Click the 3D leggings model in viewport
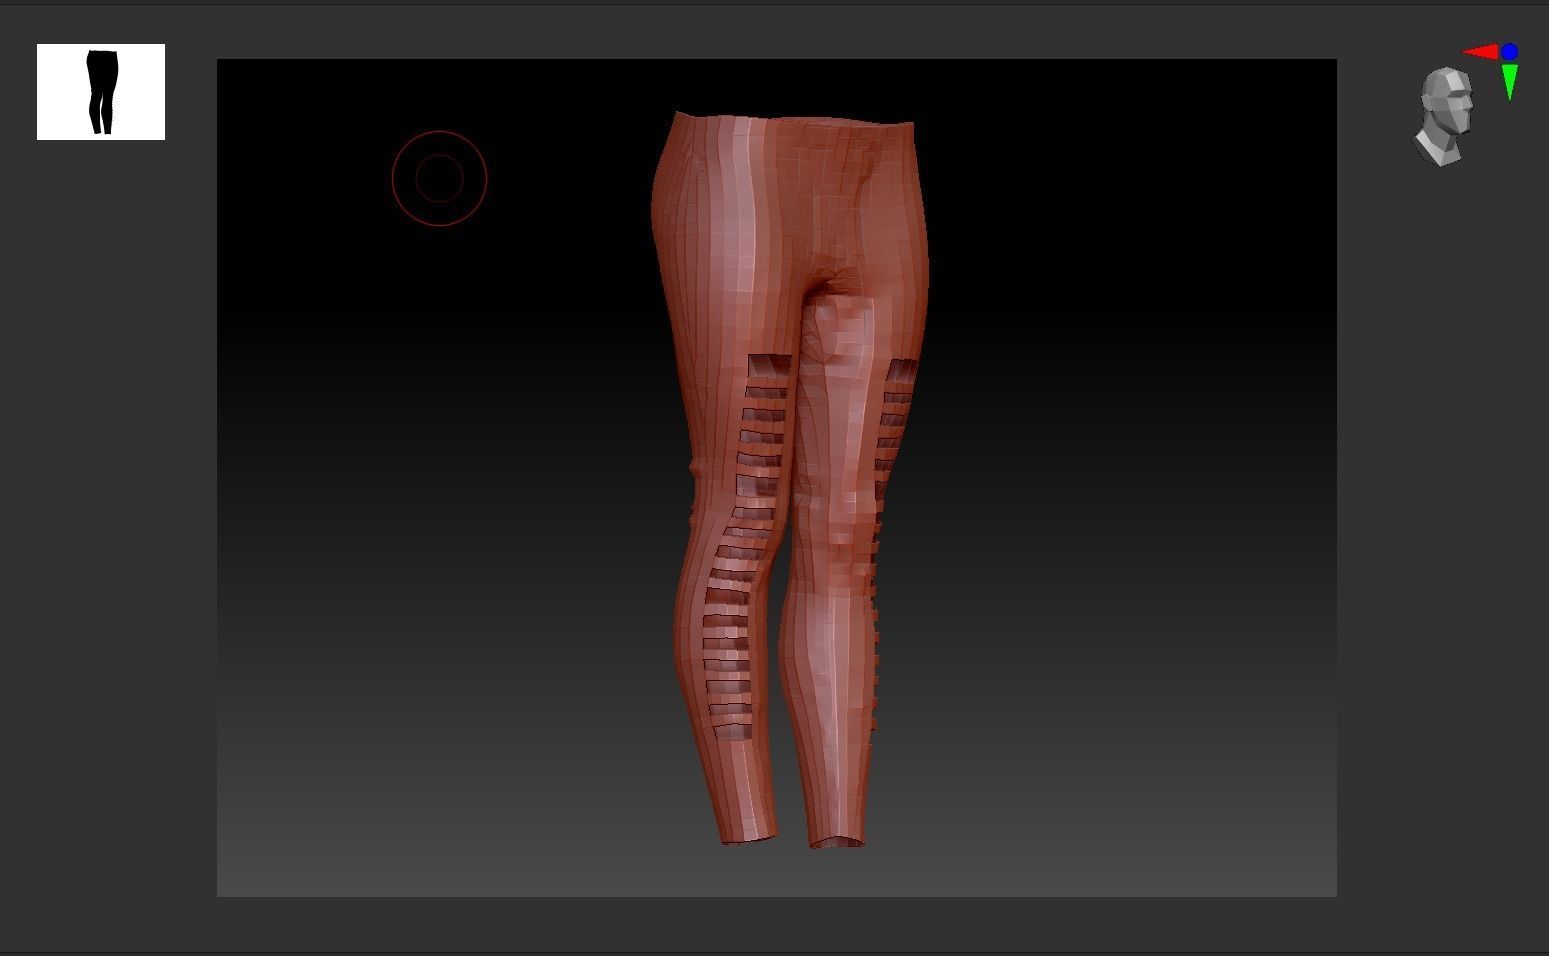Screen dimensions: 1549x956 tap(790, 480)
